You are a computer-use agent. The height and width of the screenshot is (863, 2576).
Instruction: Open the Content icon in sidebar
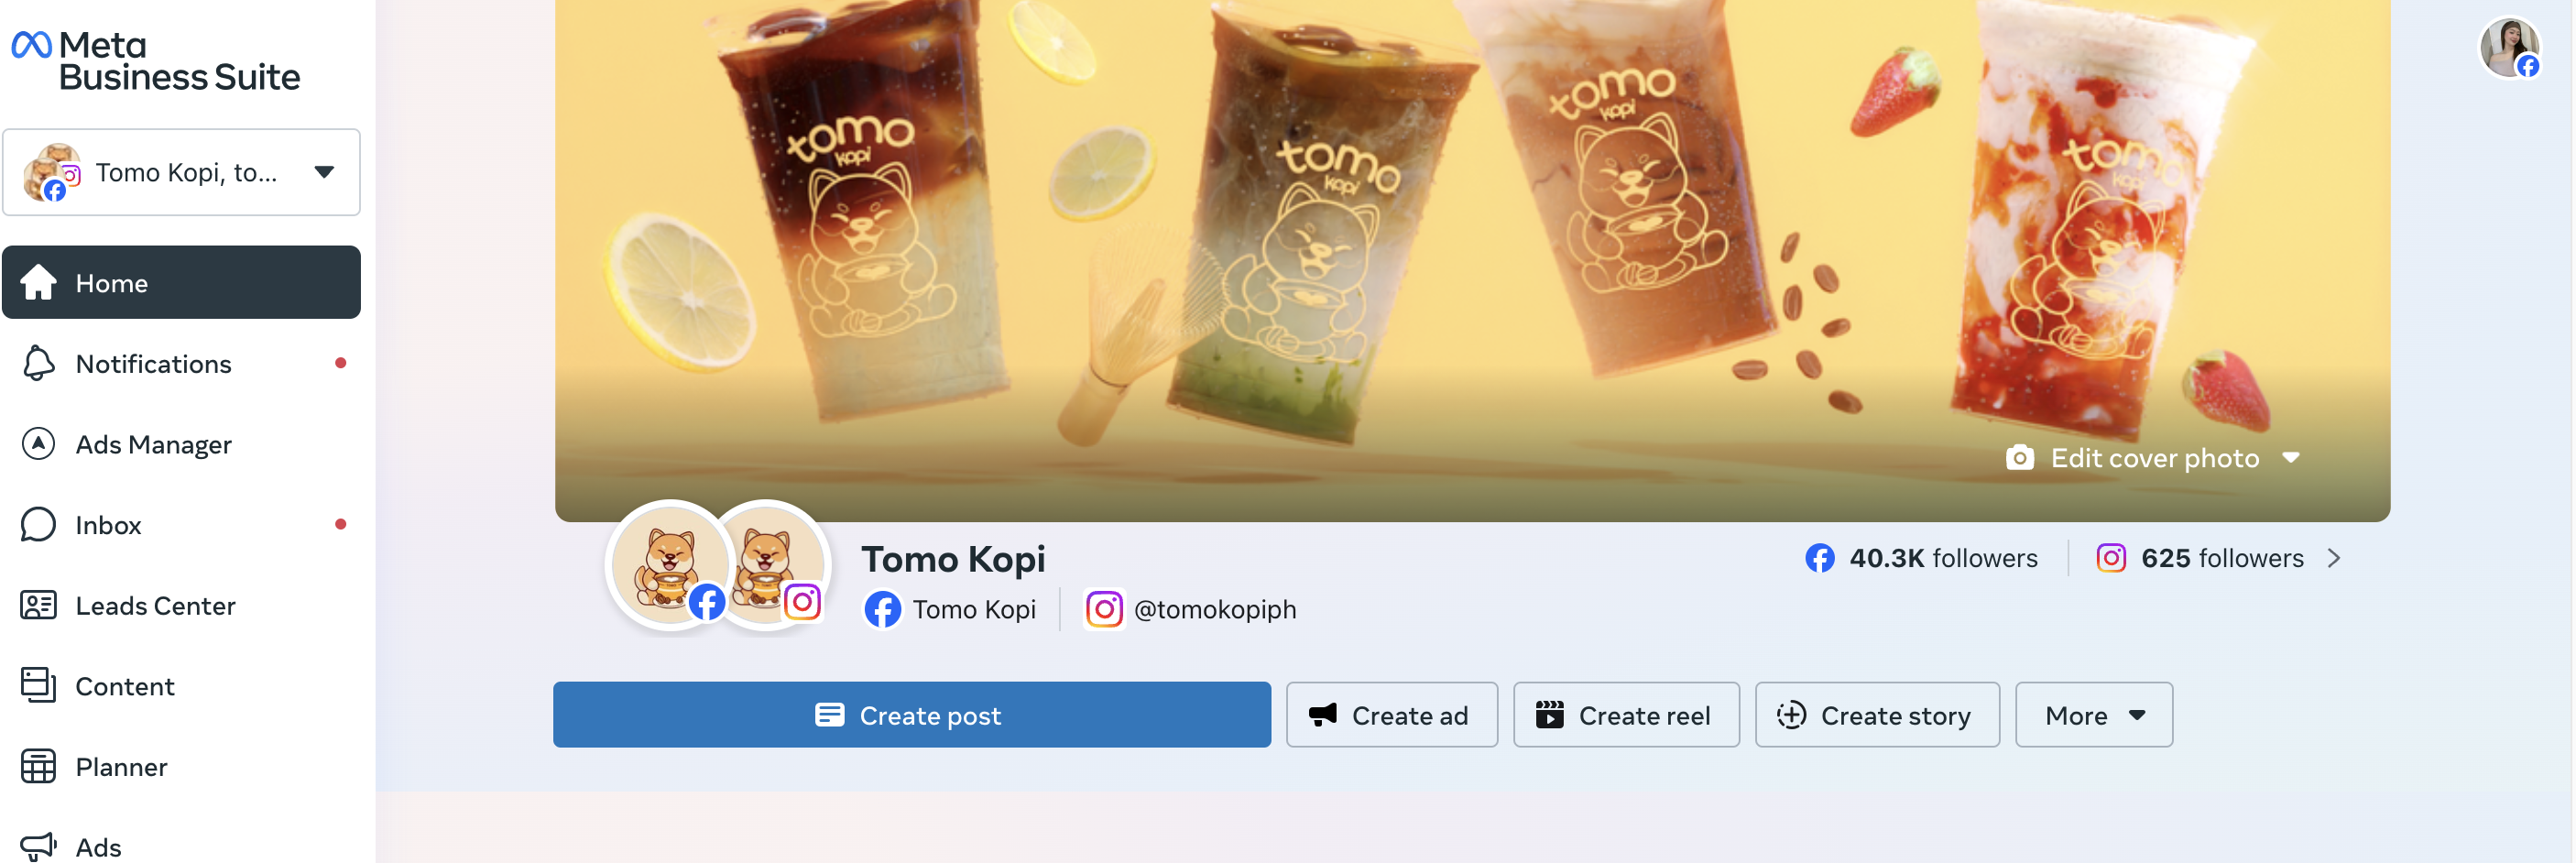pos(38,685)
